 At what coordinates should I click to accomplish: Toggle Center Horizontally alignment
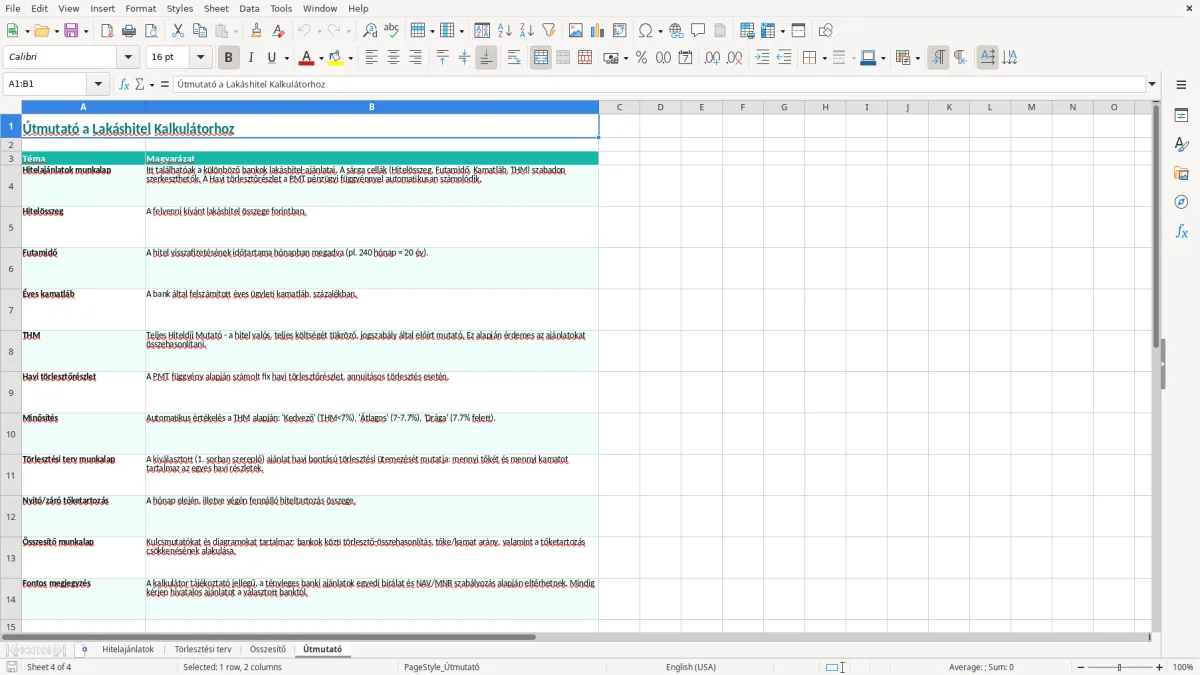393,58
